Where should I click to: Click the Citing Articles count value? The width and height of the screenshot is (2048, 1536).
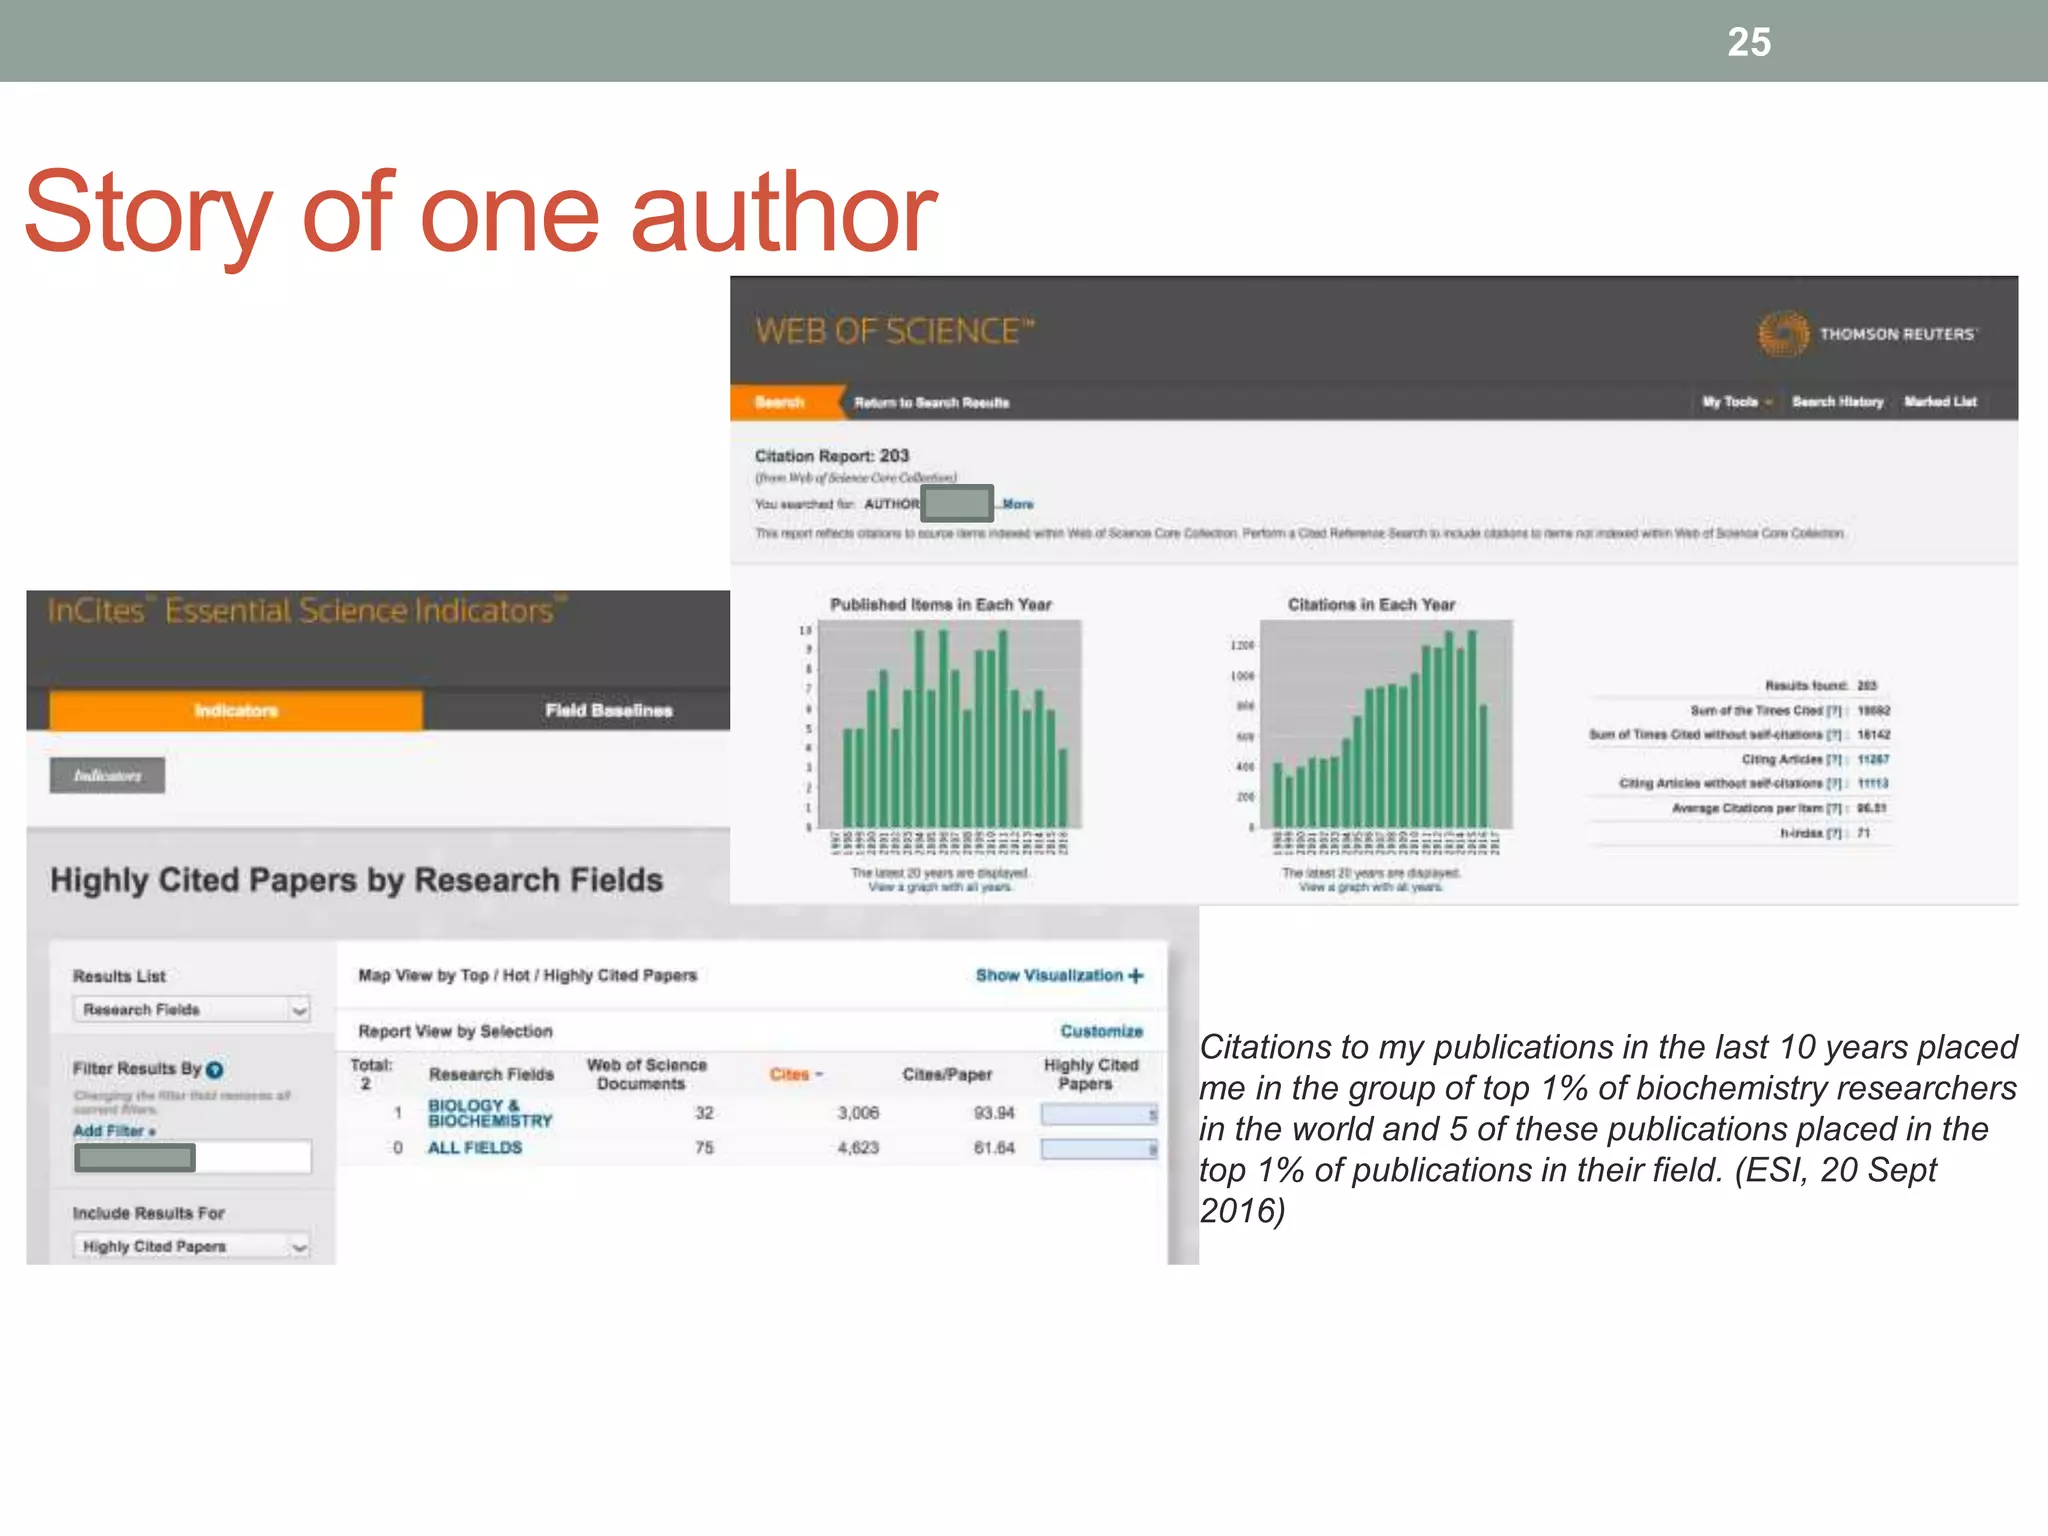click(x=1873, y=760)
